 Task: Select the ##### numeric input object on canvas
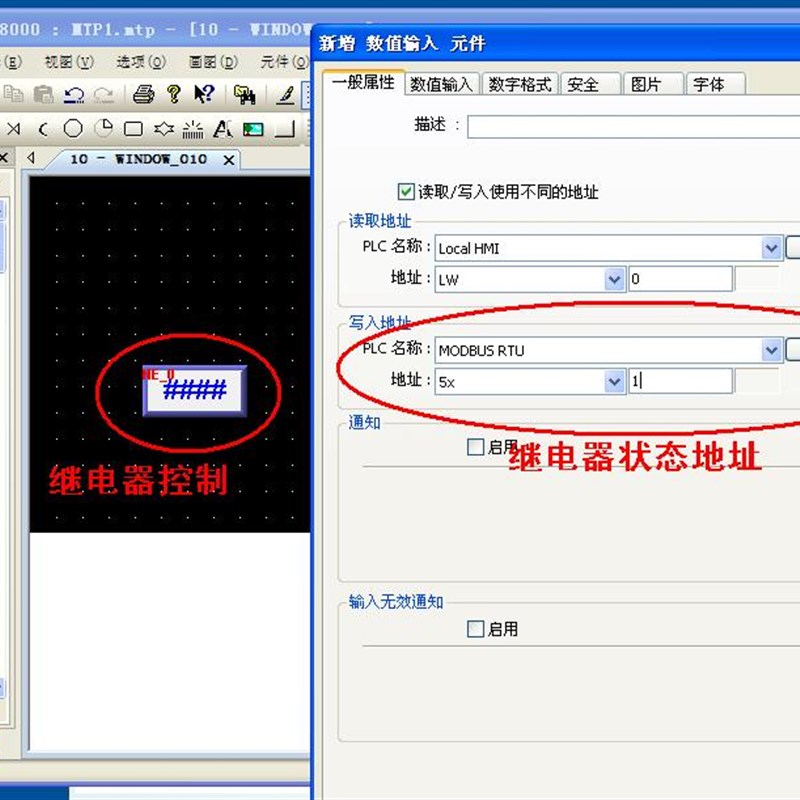(194, 391)
